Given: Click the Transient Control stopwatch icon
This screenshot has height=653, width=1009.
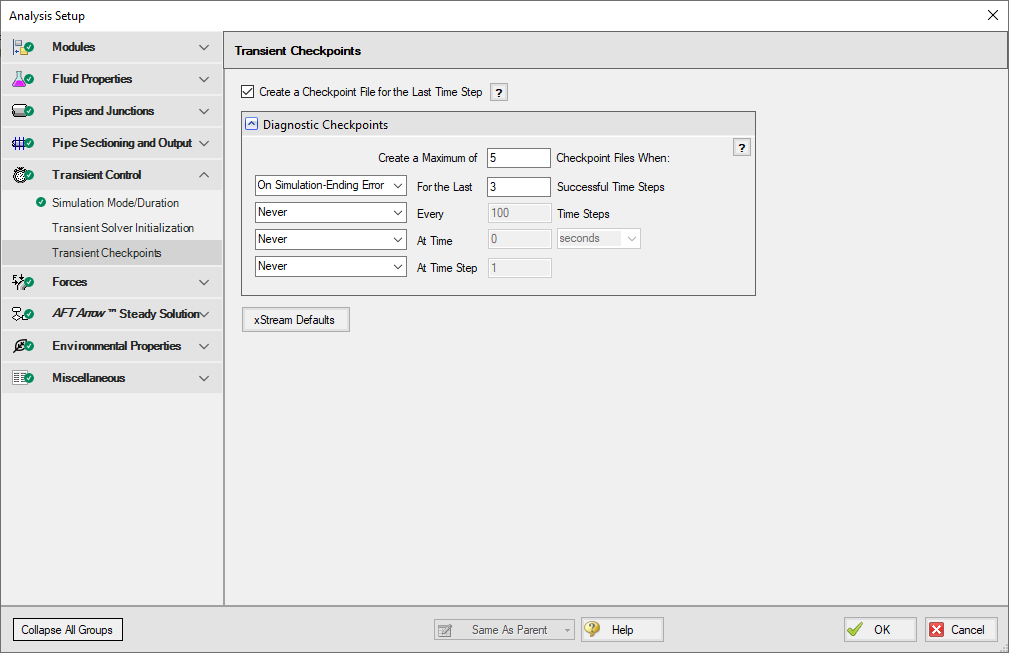Looking at the screenshot, I should coord(23,175).
